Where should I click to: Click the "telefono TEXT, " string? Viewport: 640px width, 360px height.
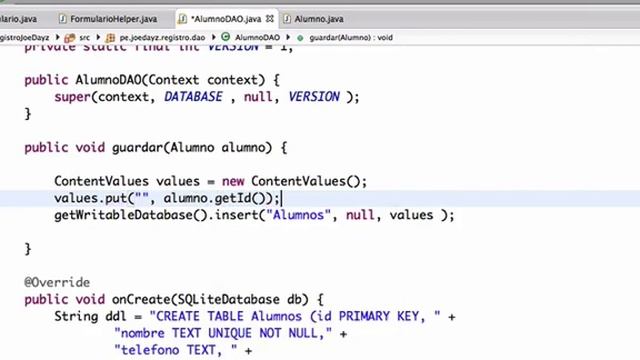(176, 350)
